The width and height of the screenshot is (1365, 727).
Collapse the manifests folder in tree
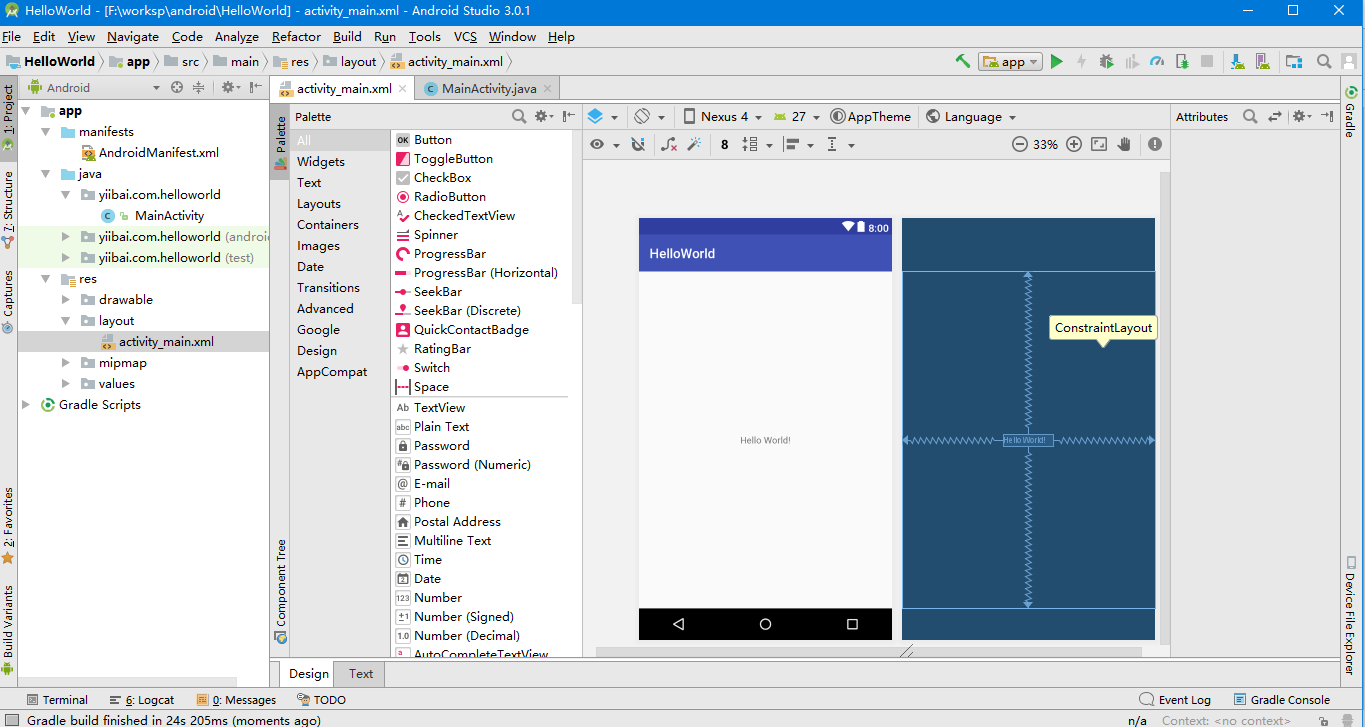tap(45, 132)
